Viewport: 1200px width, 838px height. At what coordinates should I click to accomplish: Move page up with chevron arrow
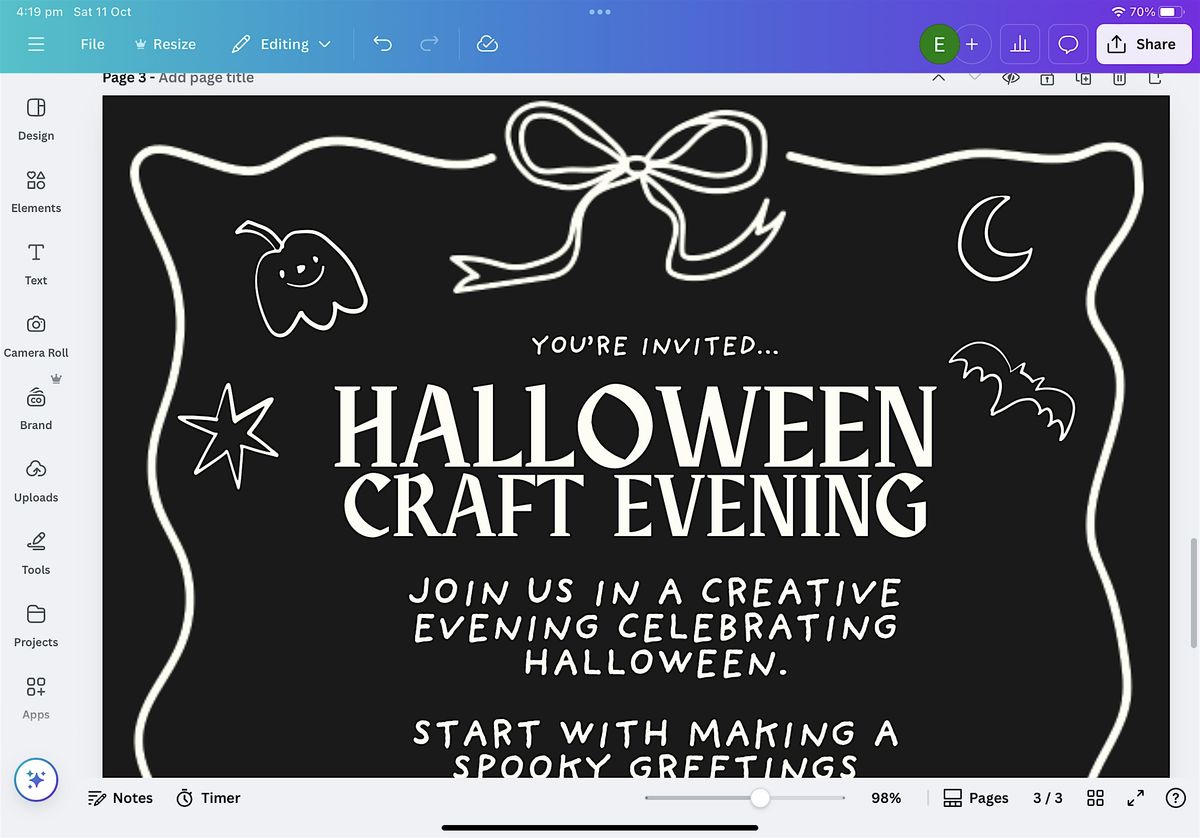pyautogui.click(x=938, y=77)
